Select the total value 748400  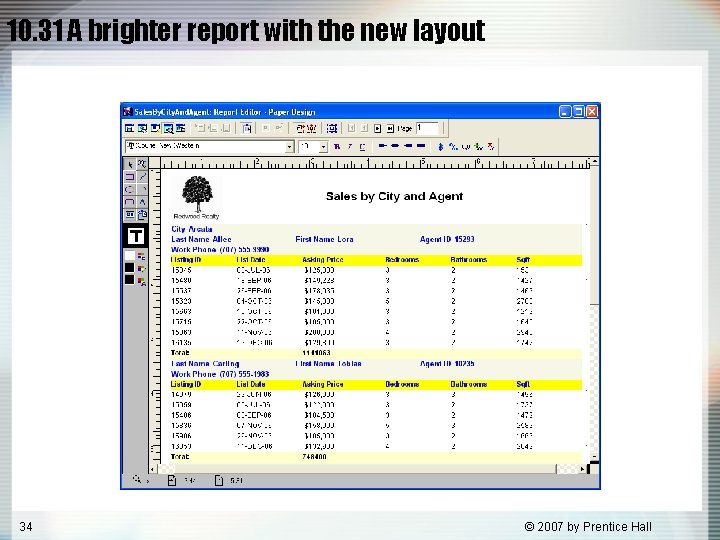tap(315, 457)
